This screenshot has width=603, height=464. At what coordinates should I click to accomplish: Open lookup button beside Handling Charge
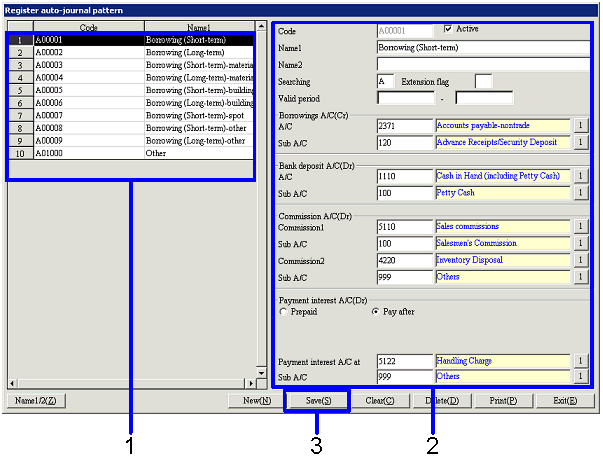point(580,360)
